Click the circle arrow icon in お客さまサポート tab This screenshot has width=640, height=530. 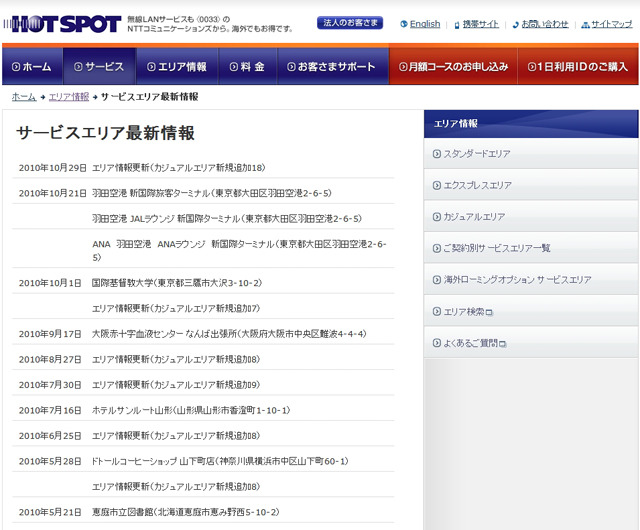[291, 67]
